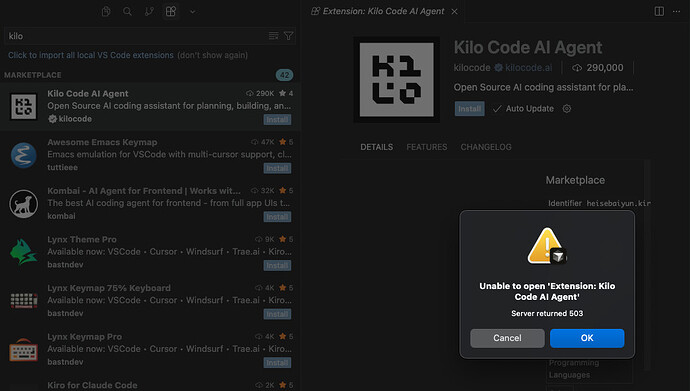690x391 pixels.
Task: Dismiss import hint via don't show again
Action: click(x=213, y=55)
